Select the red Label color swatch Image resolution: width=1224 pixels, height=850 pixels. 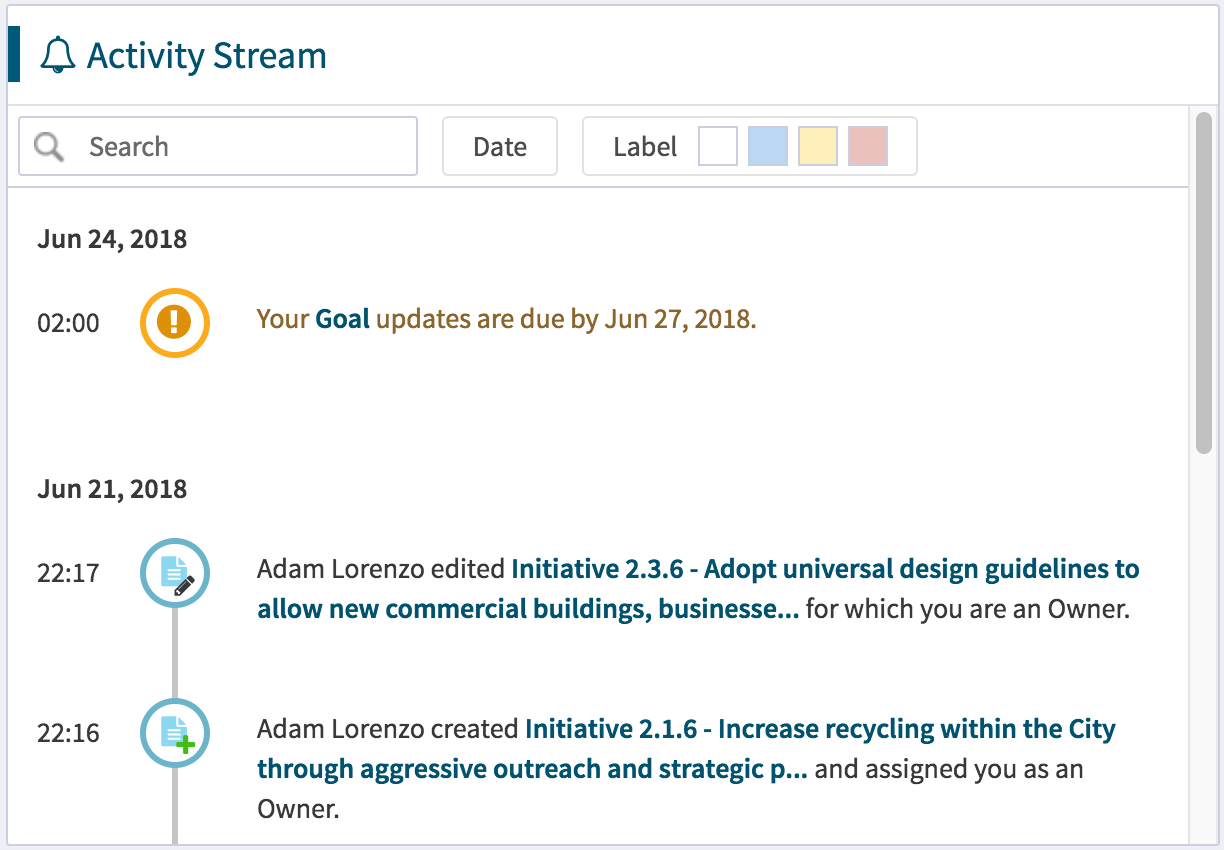pos(866,146)
